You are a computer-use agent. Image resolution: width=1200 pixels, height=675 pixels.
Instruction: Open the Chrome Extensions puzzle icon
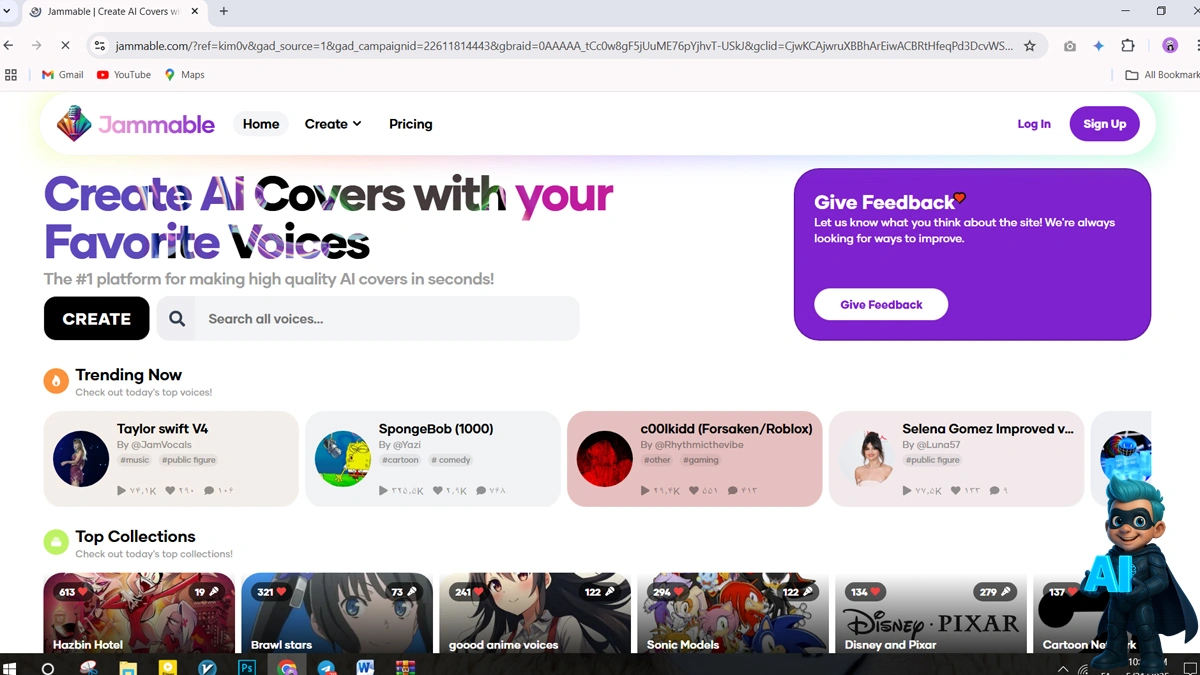[1128, 46]
